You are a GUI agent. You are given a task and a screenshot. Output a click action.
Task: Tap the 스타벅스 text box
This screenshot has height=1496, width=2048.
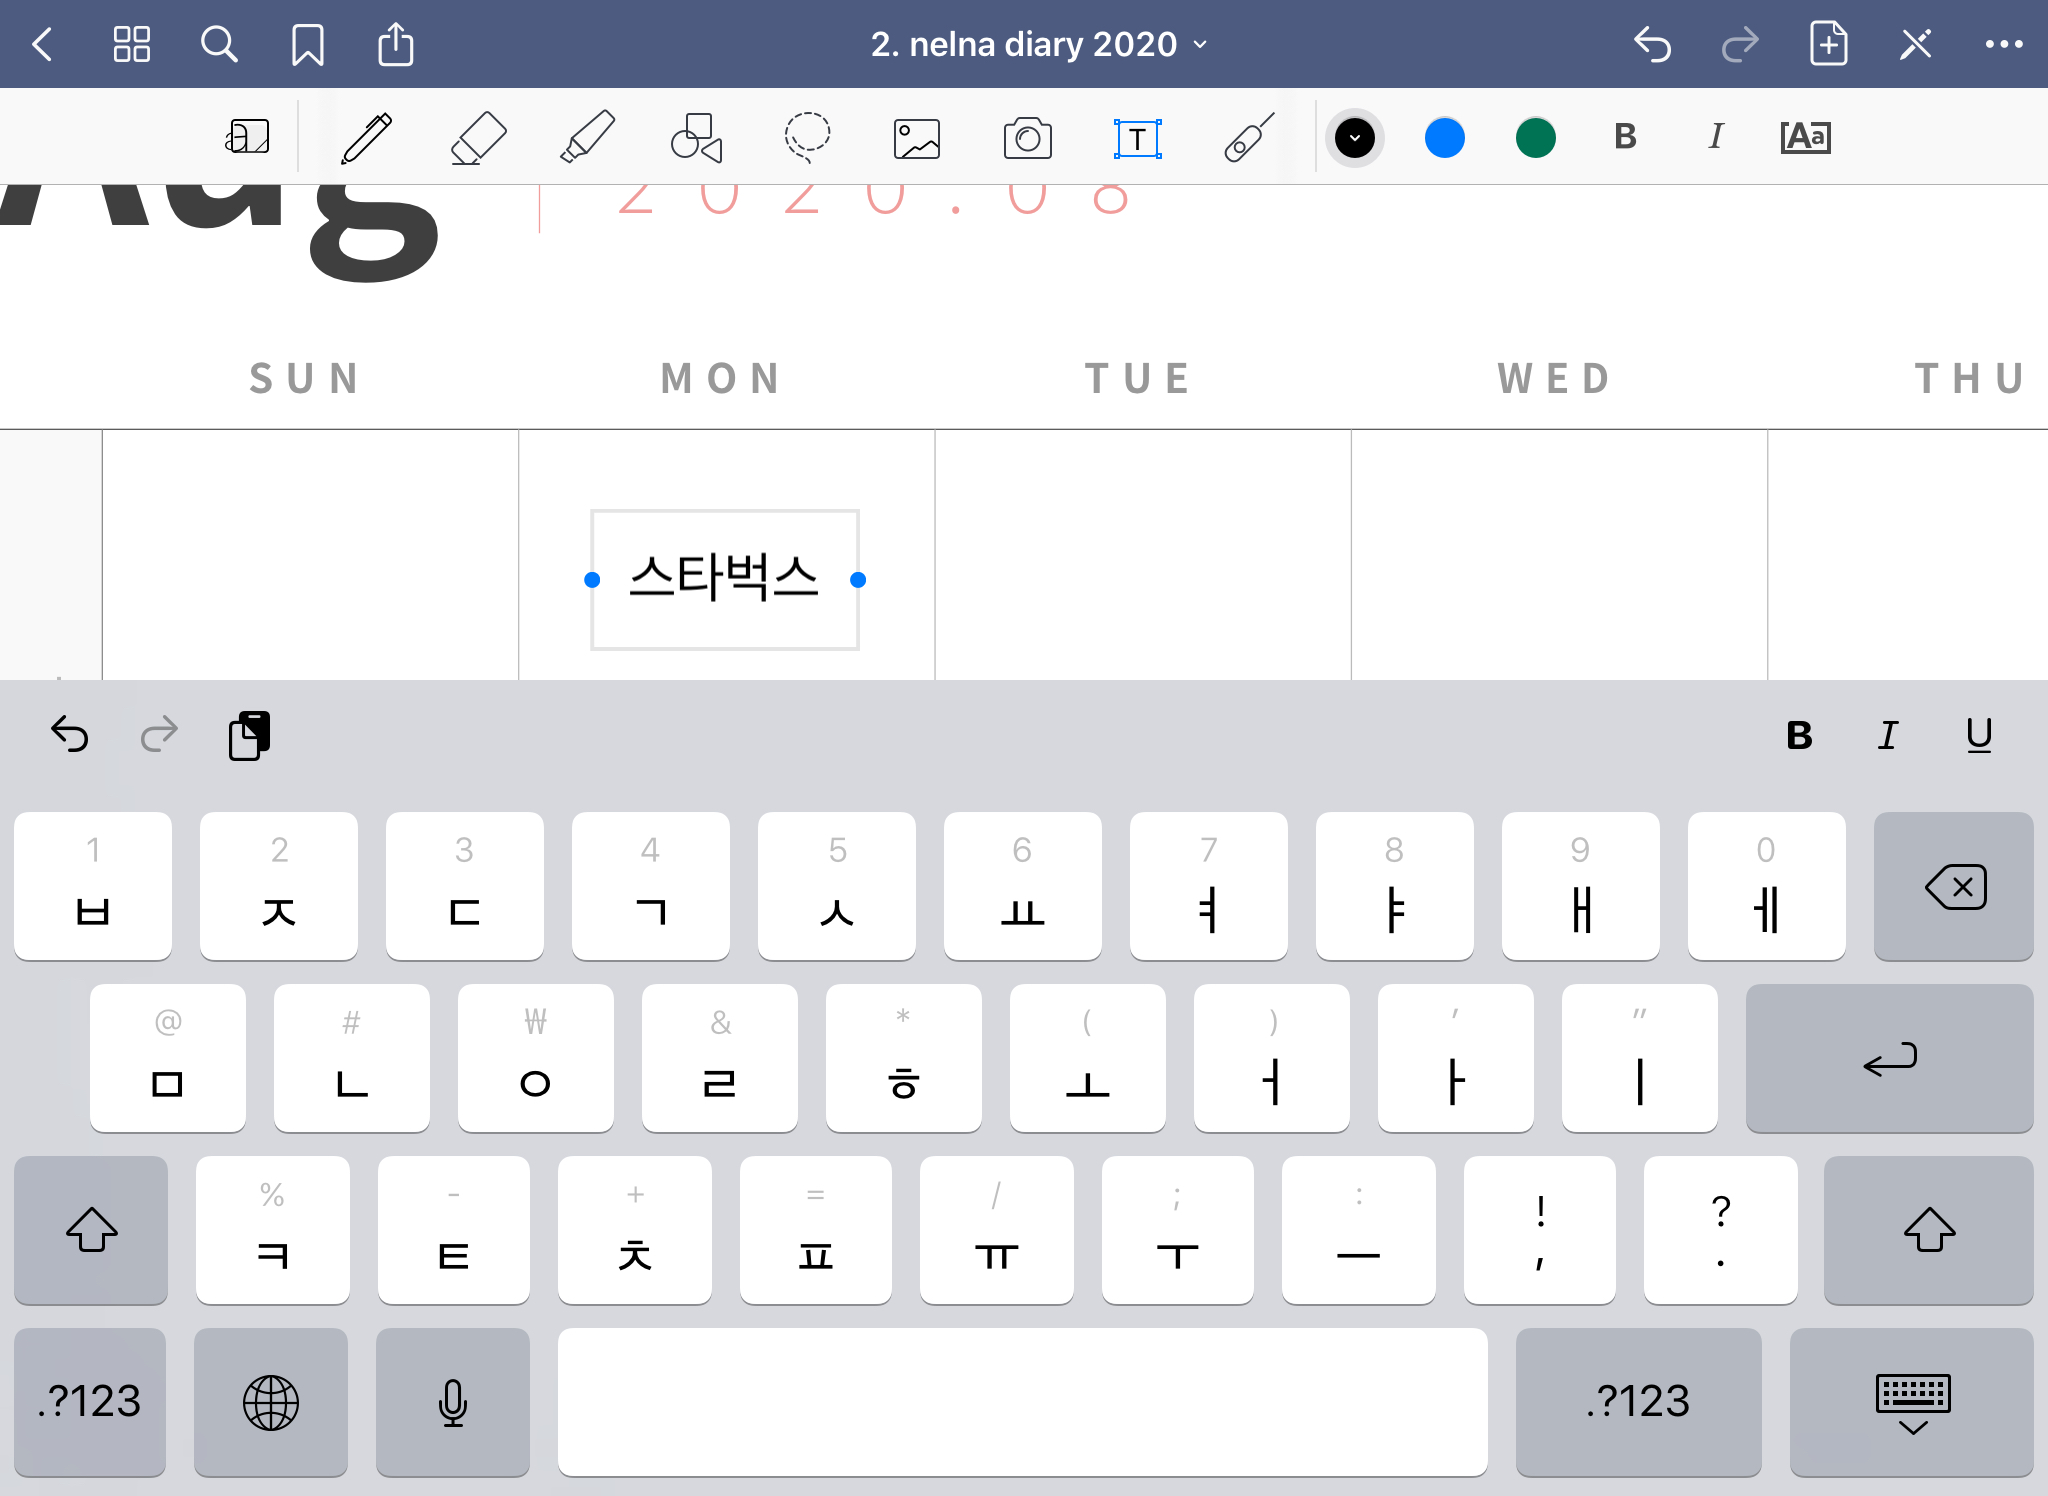click(724, 579)
